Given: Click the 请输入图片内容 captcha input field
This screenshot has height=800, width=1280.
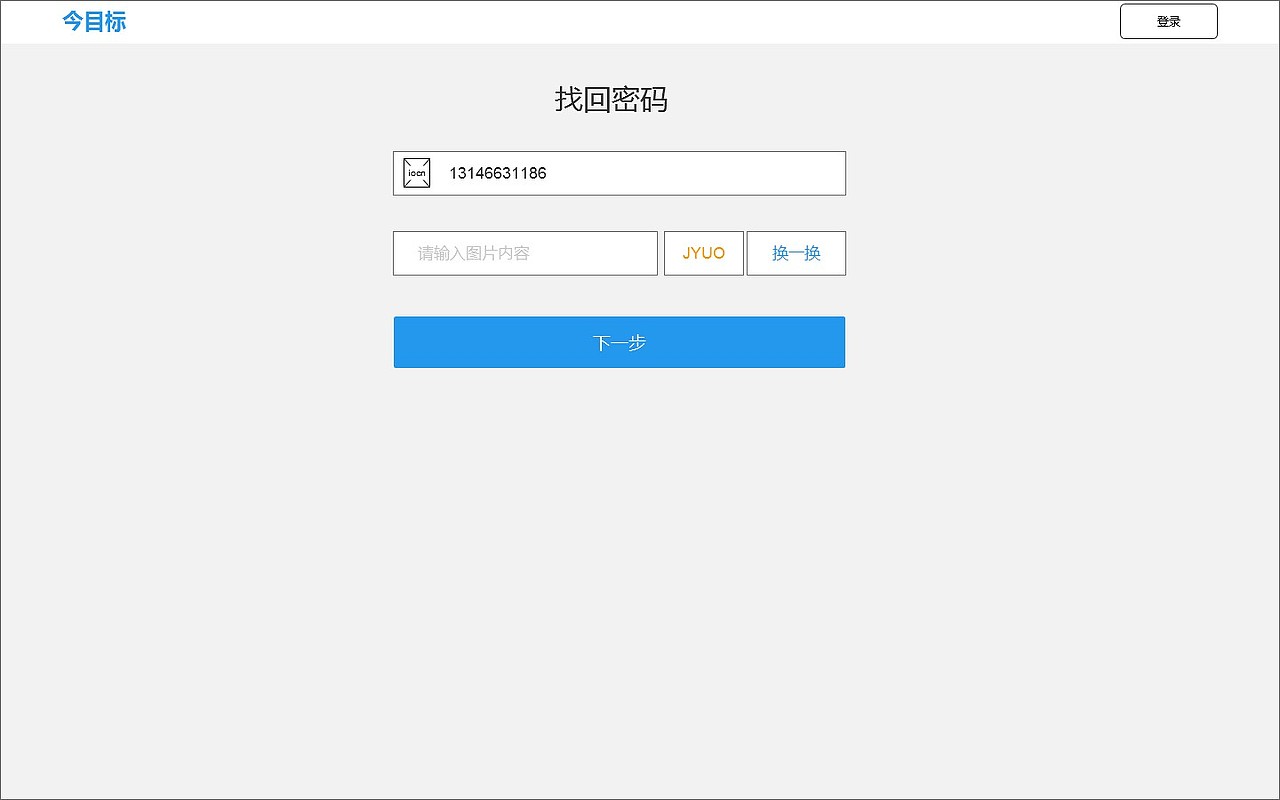Looking at the screenshot, I should 525,253.
